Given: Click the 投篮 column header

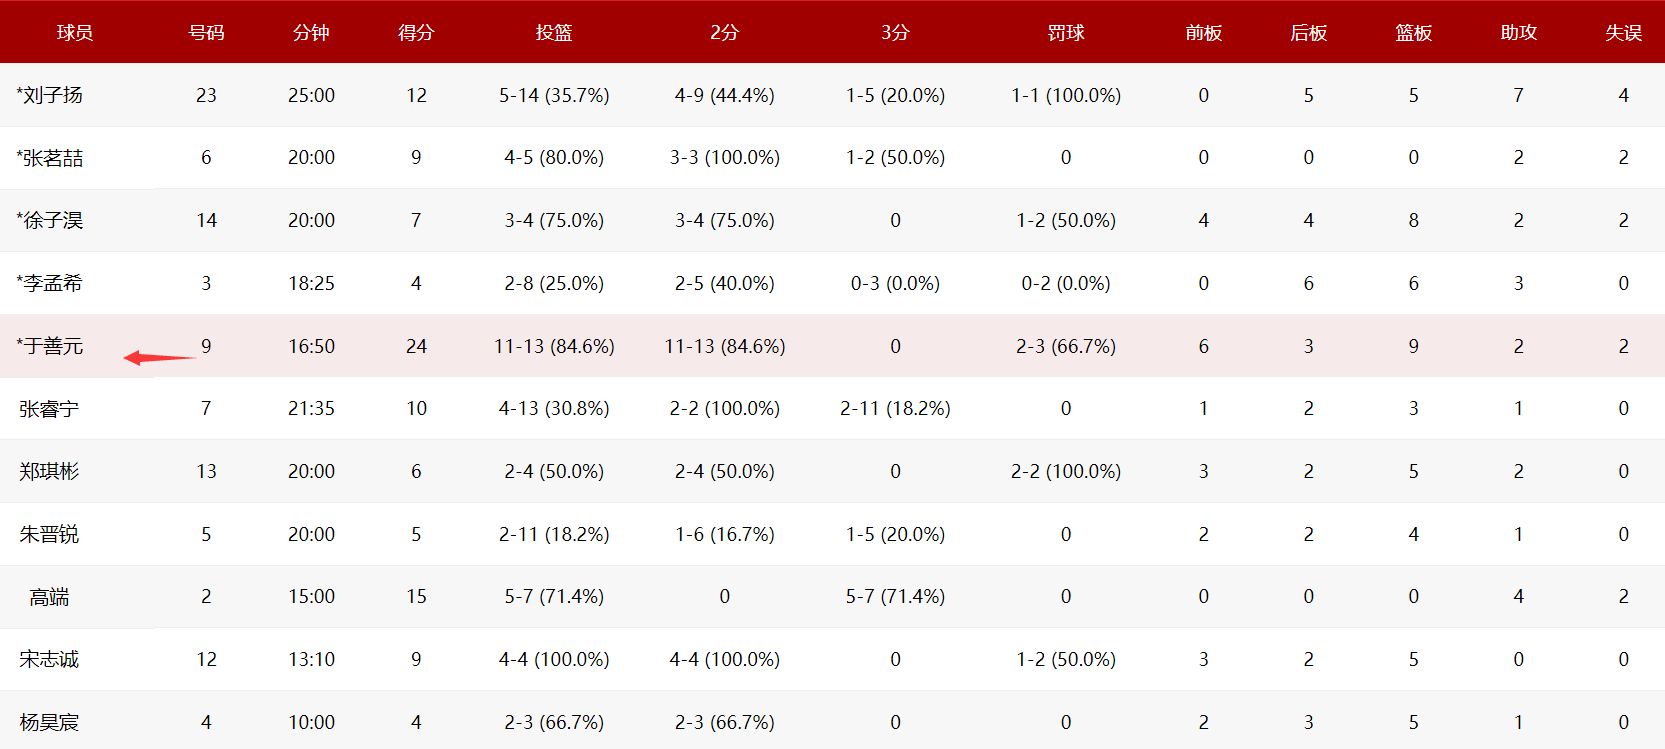Looking at the screenshot, I should point(554,33).
